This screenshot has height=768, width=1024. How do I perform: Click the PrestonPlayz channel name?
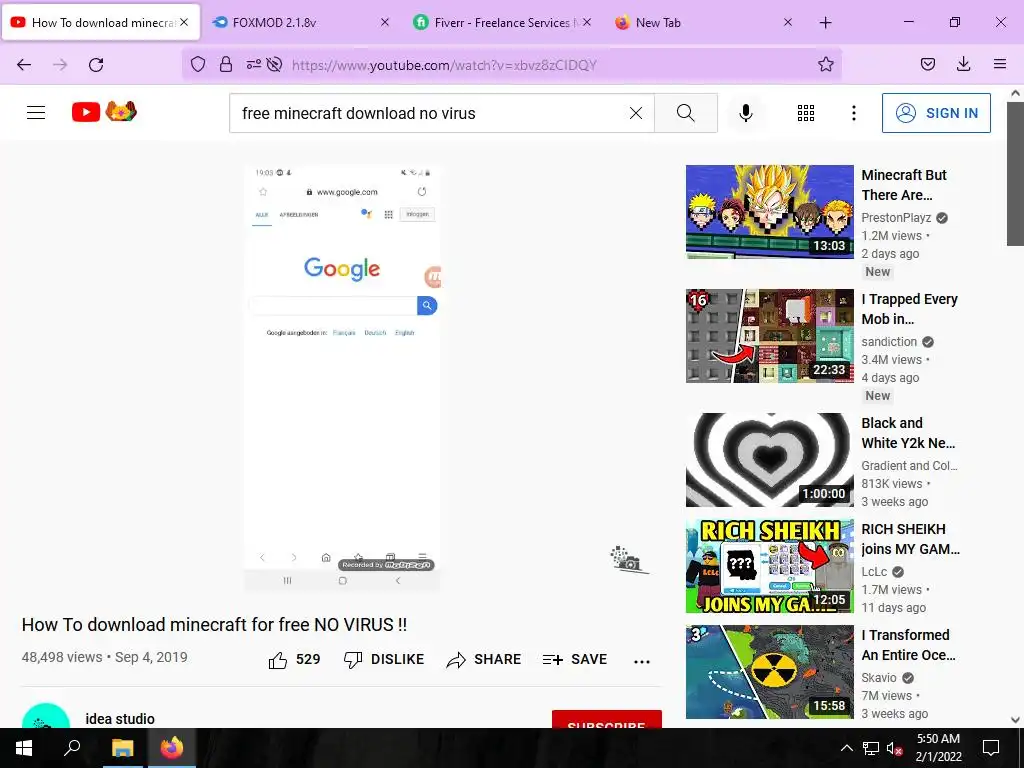click(x=896, y=217)
